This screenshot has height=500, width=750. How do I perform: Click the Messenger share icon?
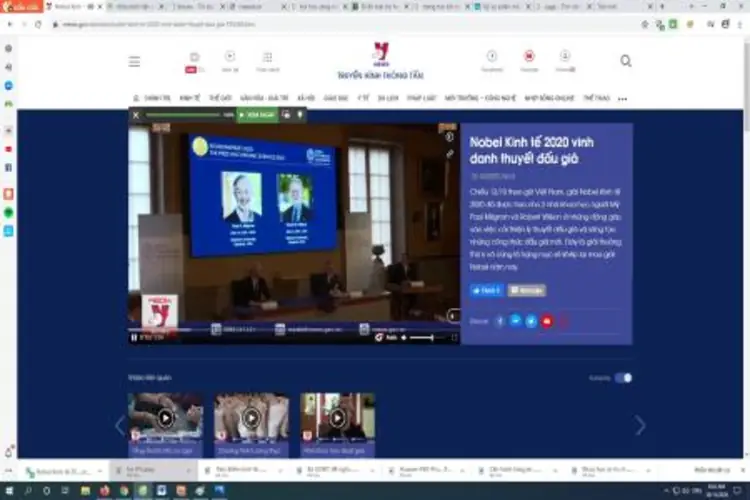[x=515, y=321]
